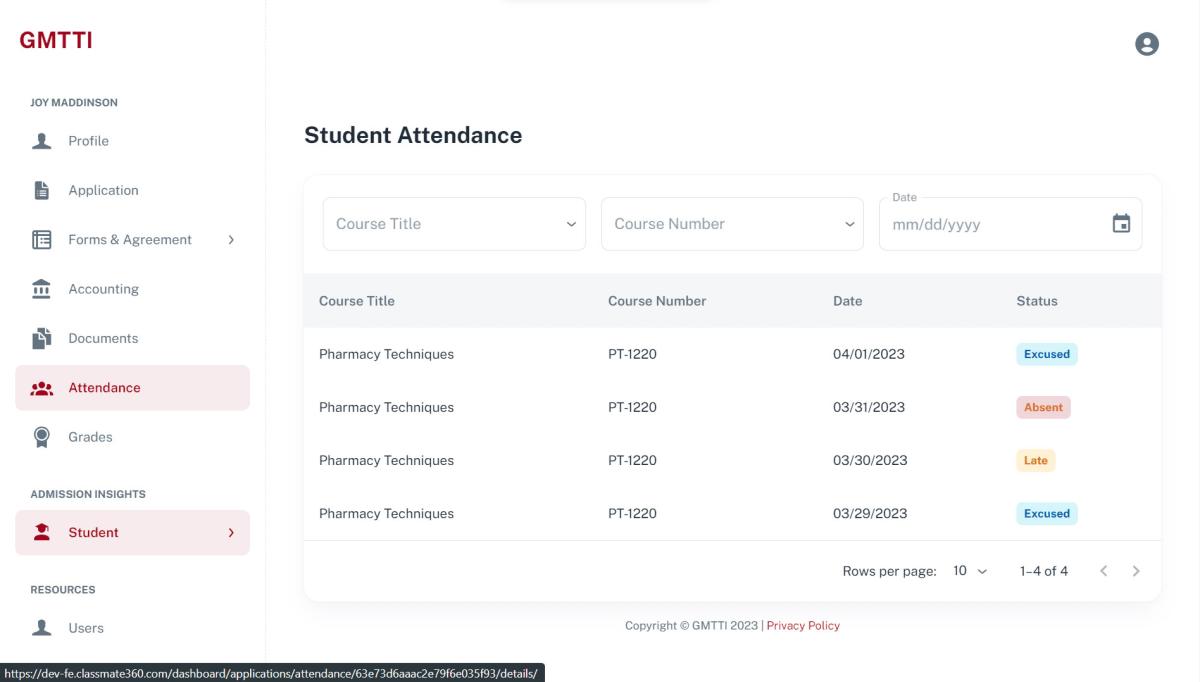Open the Privacy Policy link
The image size is (1200, 682).
pyautogui.click(x=803, y=626)
